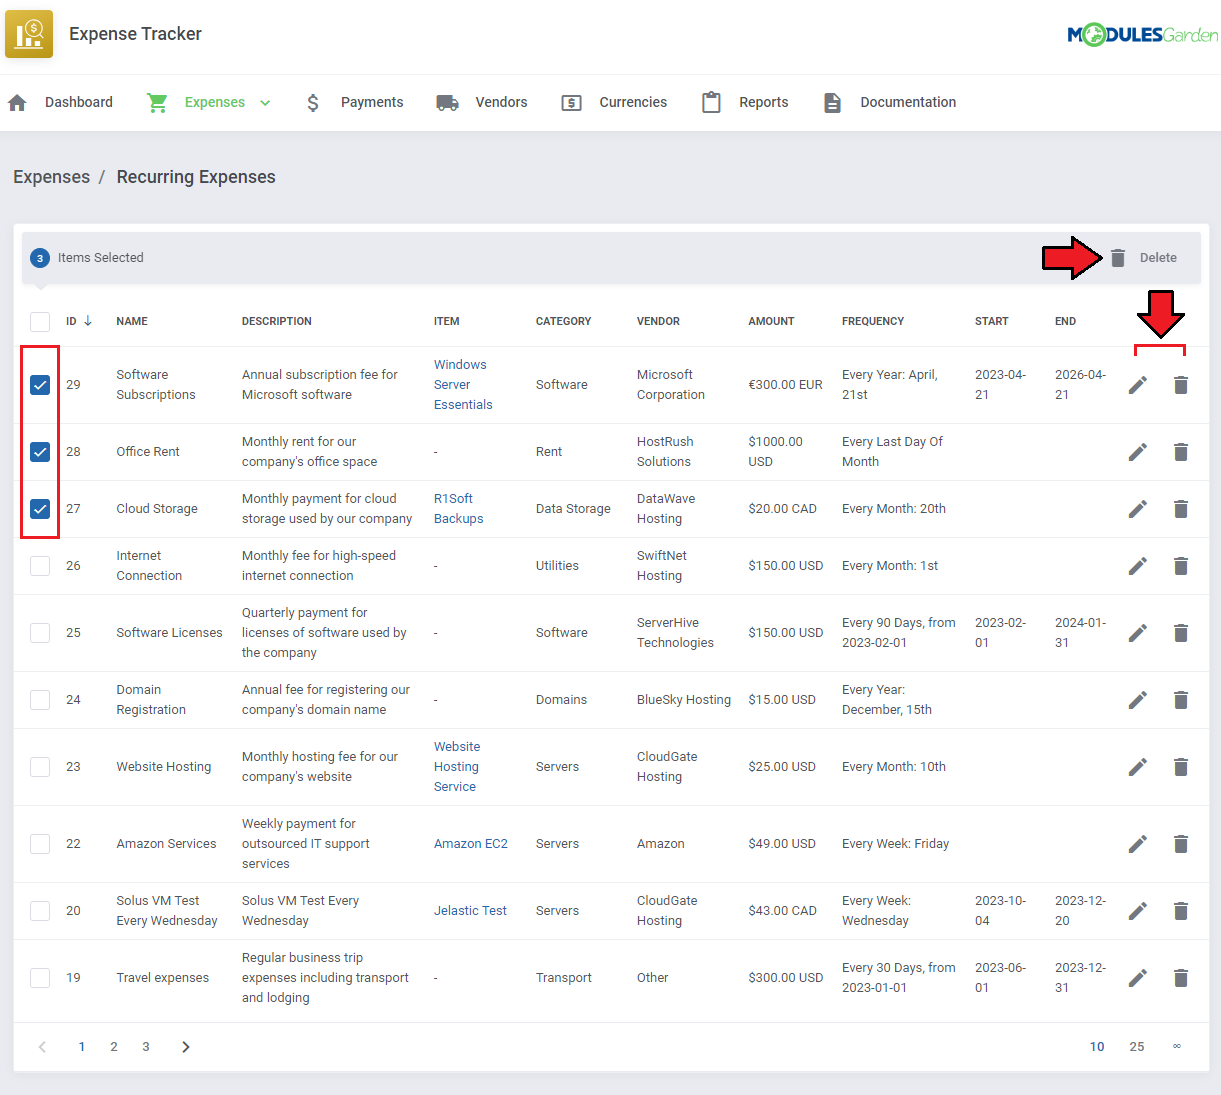Show 10 items per page
The width and height of the screenshot is (1221, 1095).
point(1097,1047)
